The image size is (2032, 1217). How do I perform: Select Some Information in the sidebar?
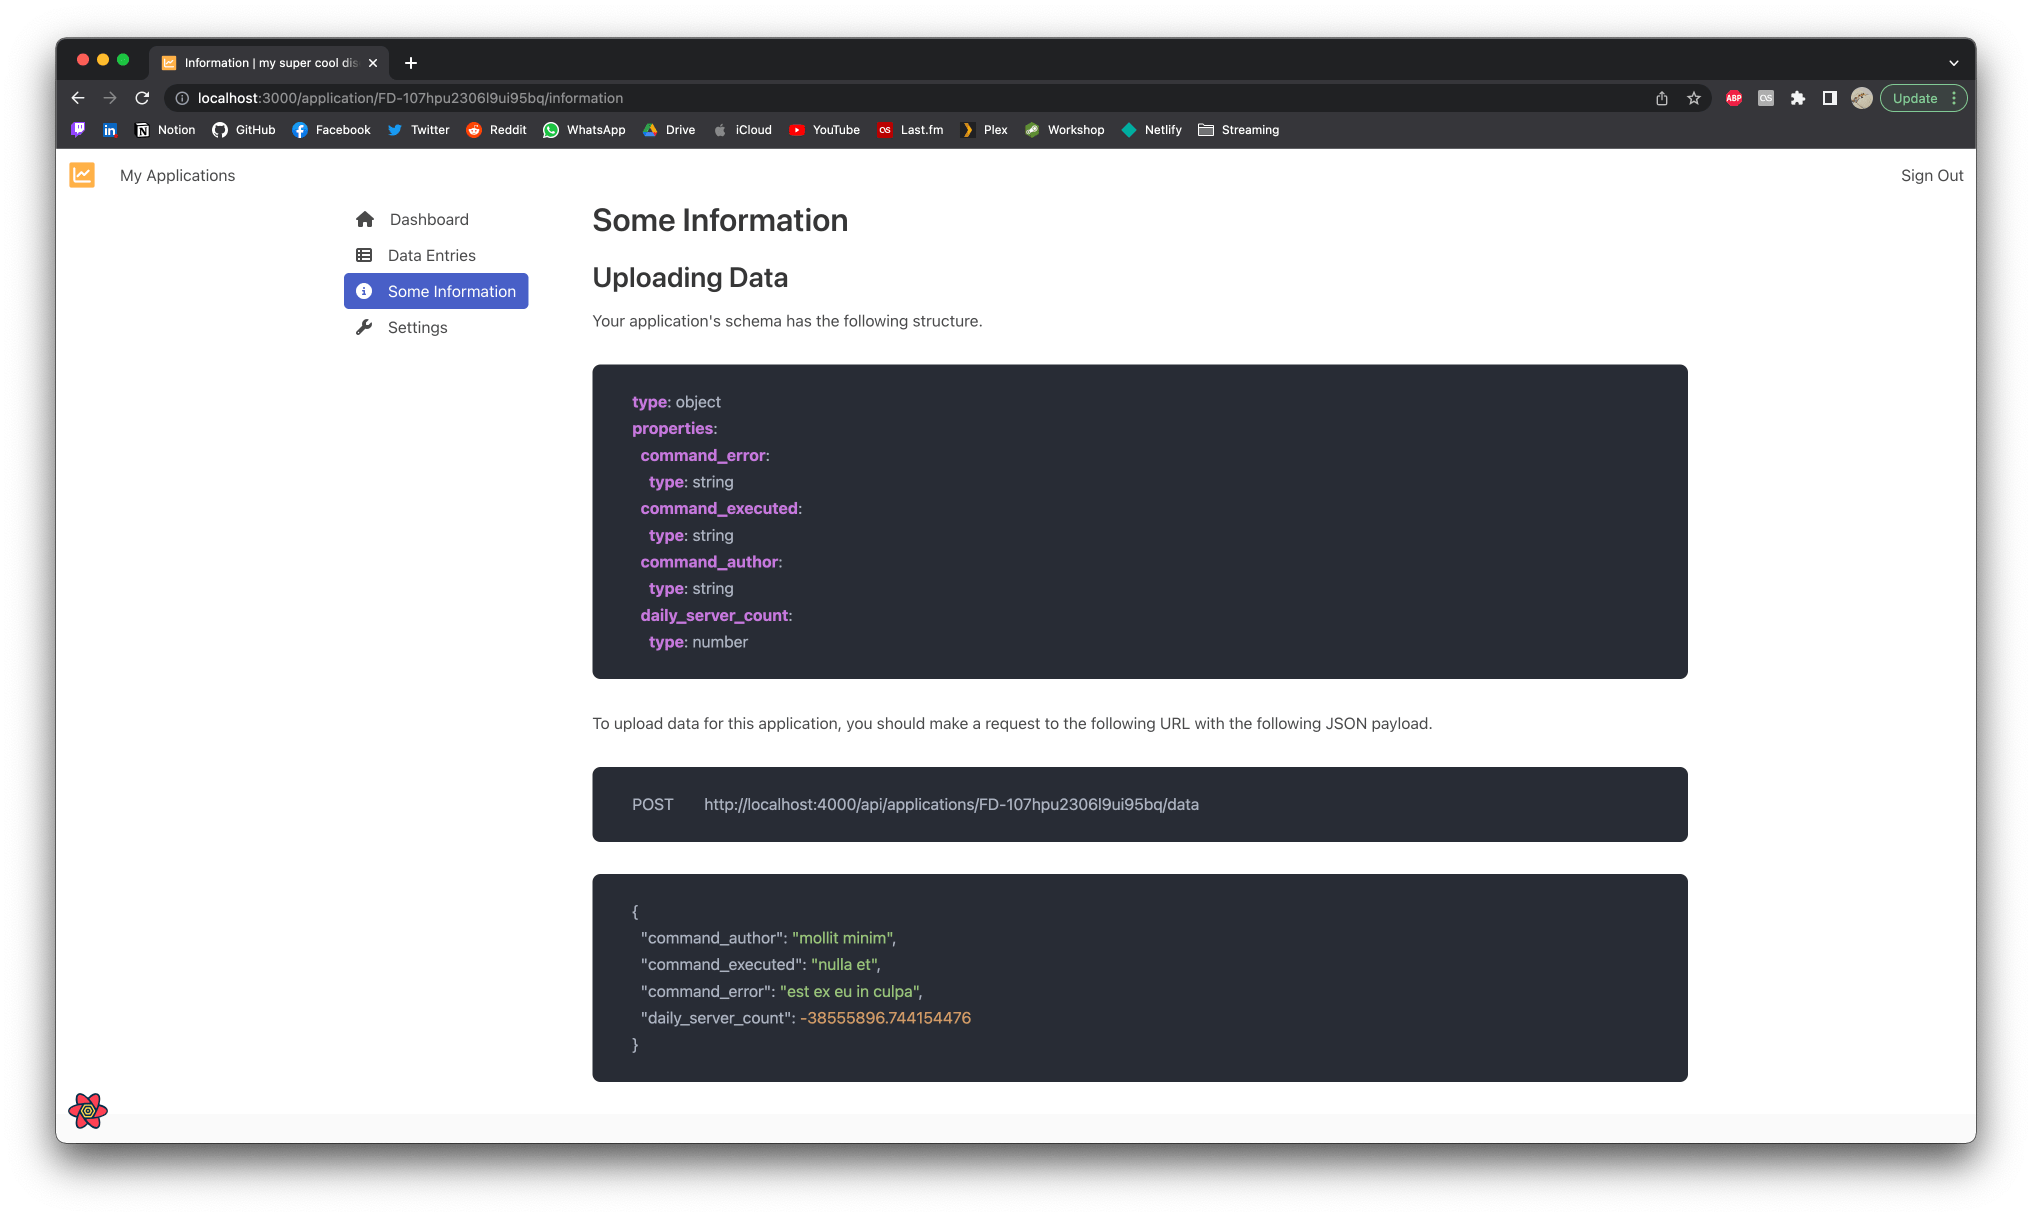coord(436,291)
